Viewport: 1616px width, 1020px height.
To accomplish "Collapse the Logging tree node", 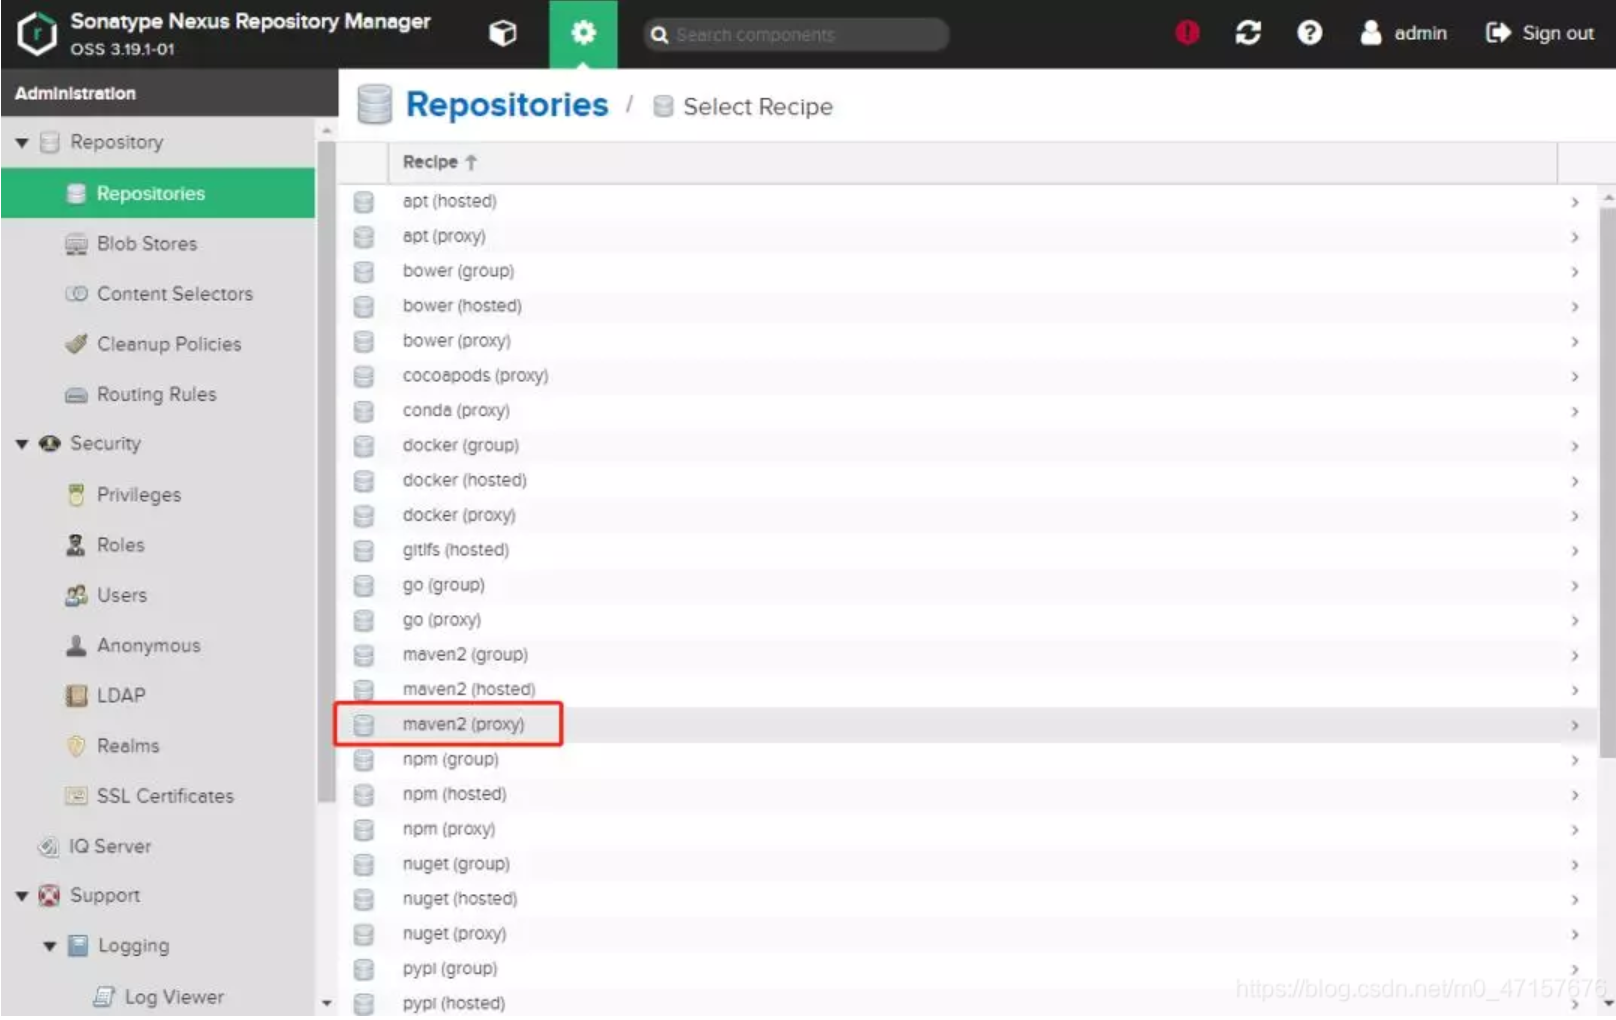I will coord(49,945).
